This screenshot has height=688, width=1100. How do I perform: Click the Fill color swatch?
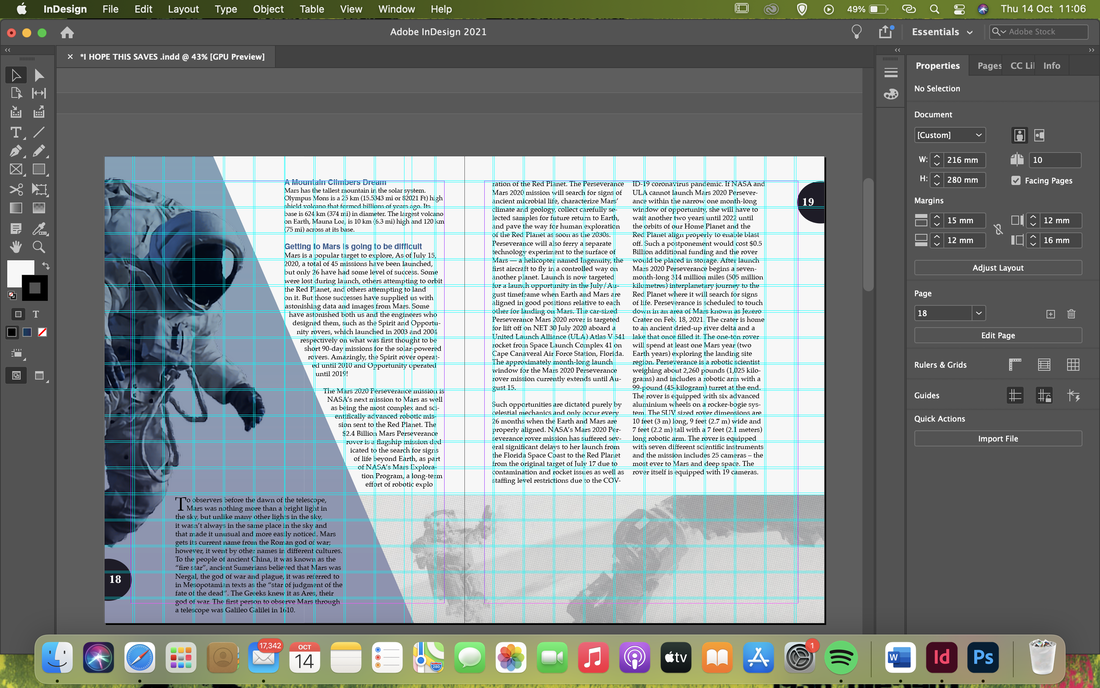pyautogui.click(x=20, y=272)
